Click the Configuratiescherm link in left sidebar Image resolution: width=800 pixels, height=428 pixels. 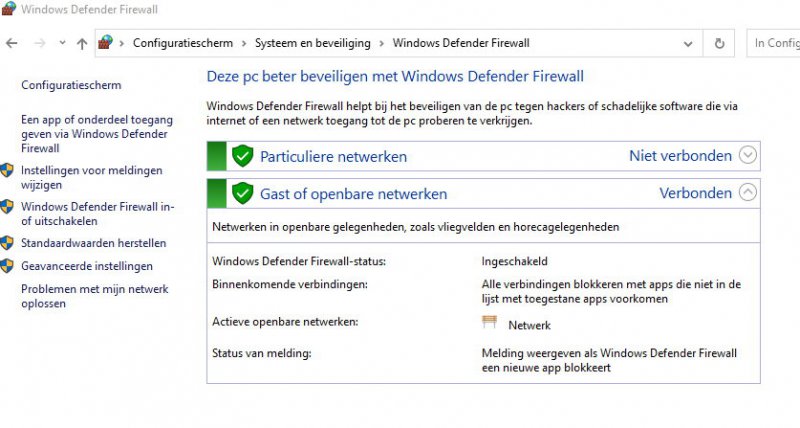71,86
